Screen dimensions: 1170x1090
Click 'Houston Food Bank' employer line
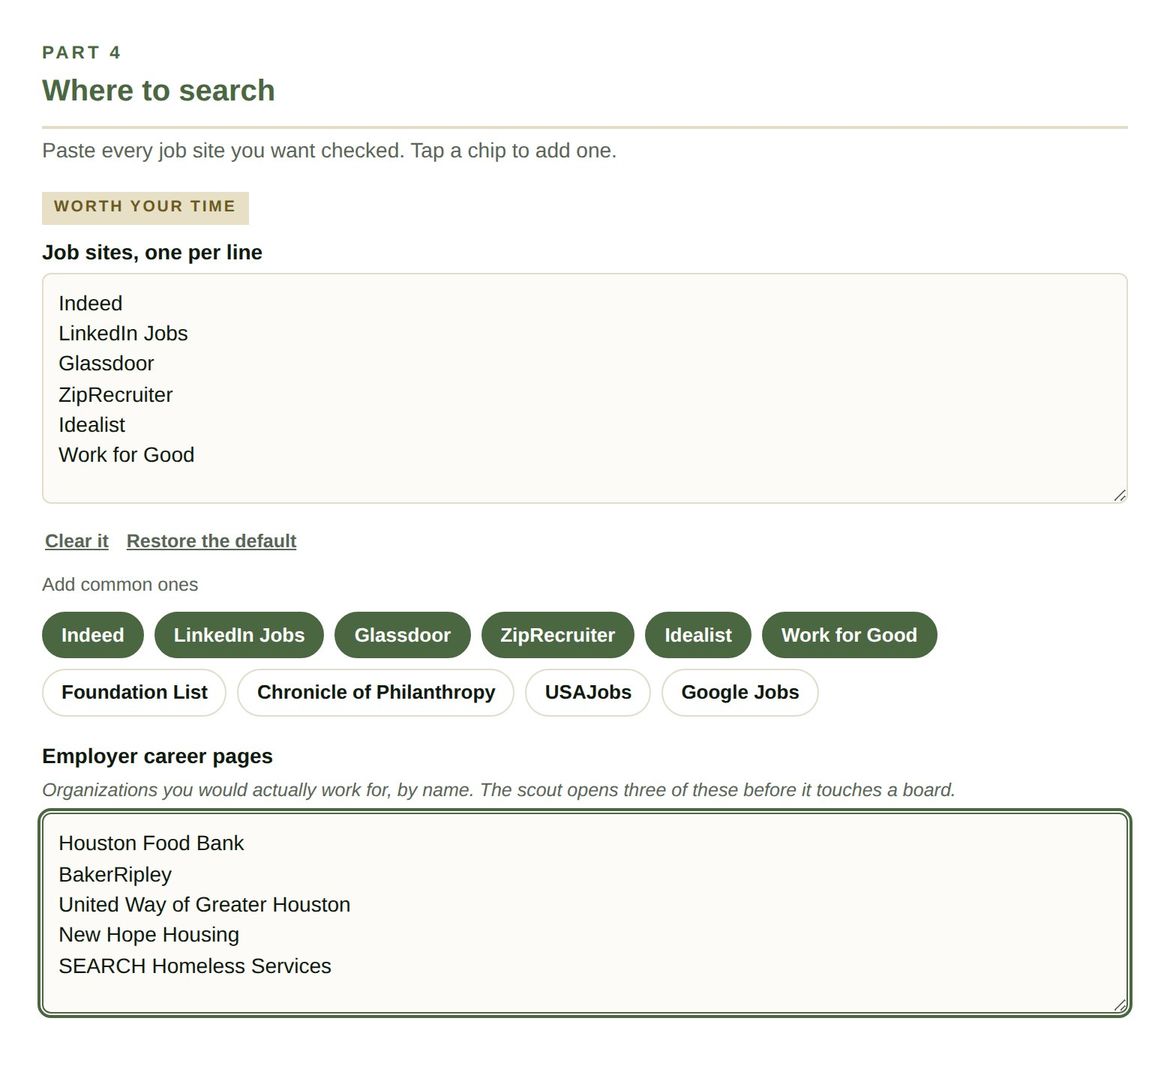[151, 843]
